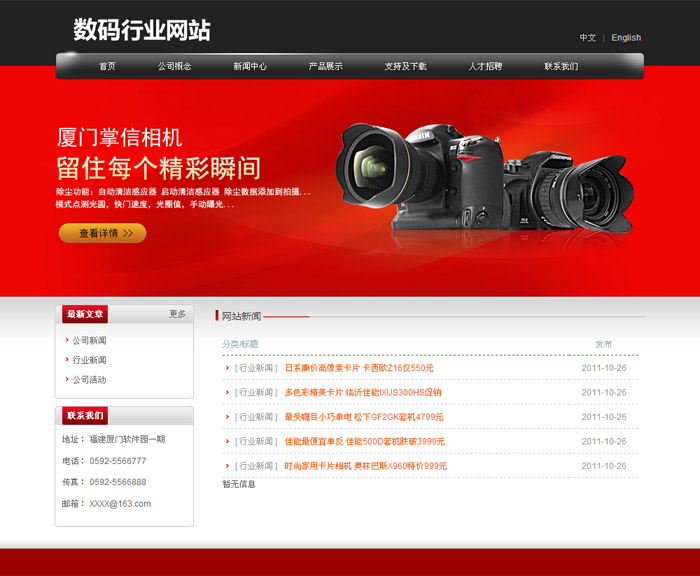Click [行业新闻] tag beside 奥林巴斯X960 article

pyautogui.click(x=256, y=466)
